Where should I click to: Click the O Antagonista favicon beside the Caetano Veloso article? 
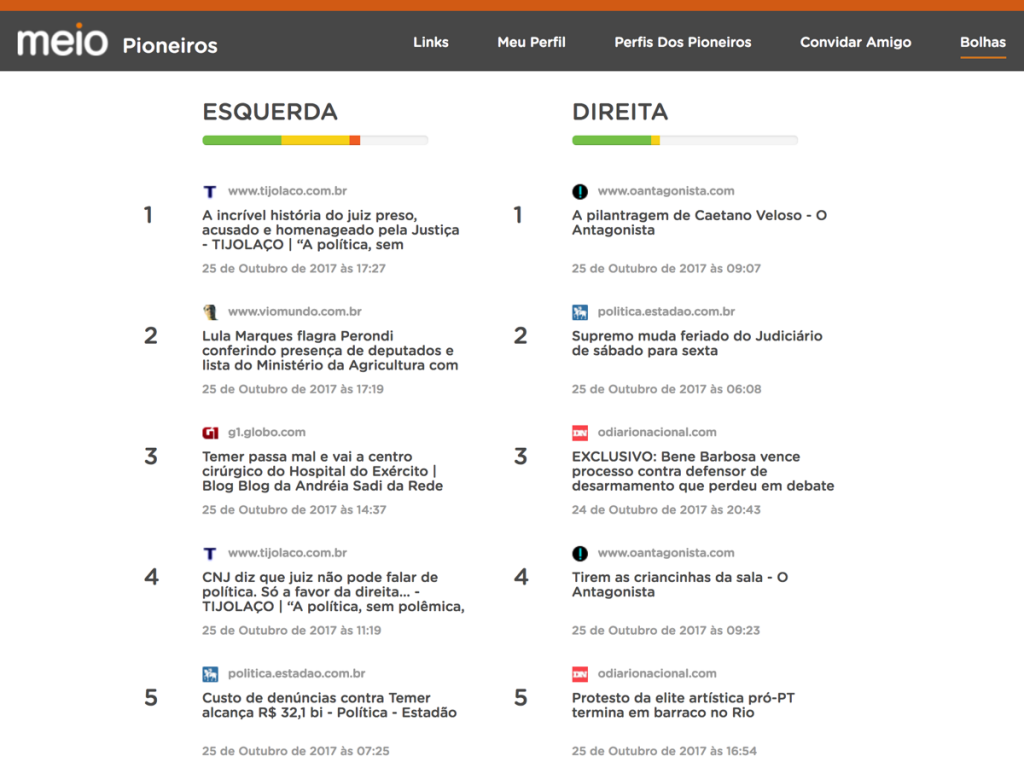tap(580, 191)
